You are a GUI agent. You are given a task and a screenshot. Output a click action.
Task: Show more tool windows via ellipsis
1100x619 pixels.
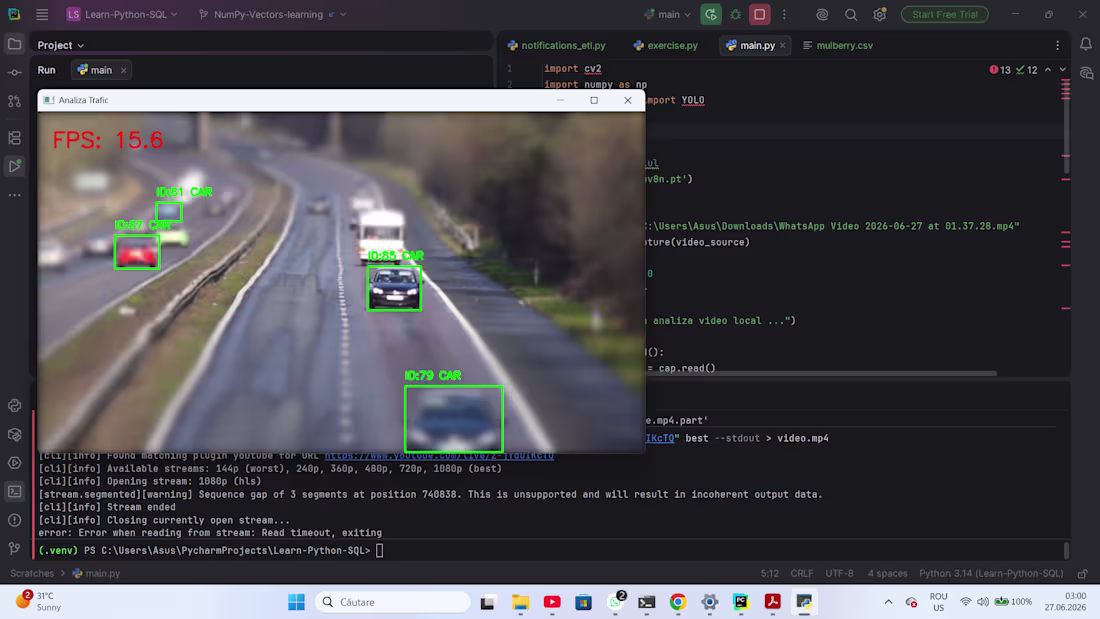[14, 195]
